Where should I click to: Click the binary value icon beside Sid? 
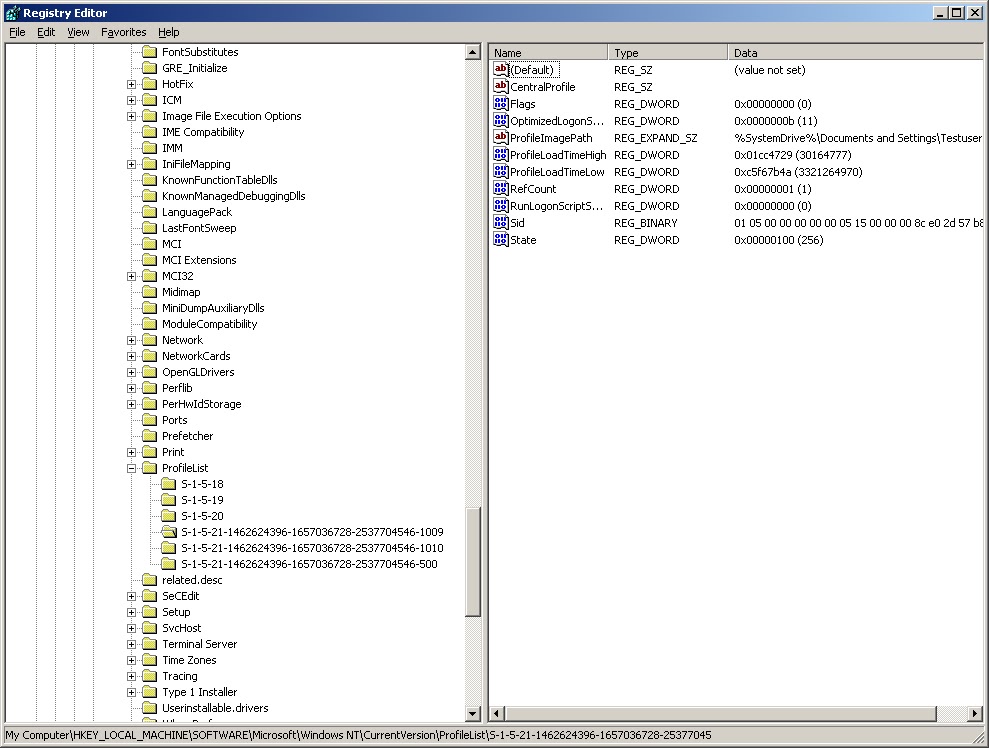click(x=500, y=223)
